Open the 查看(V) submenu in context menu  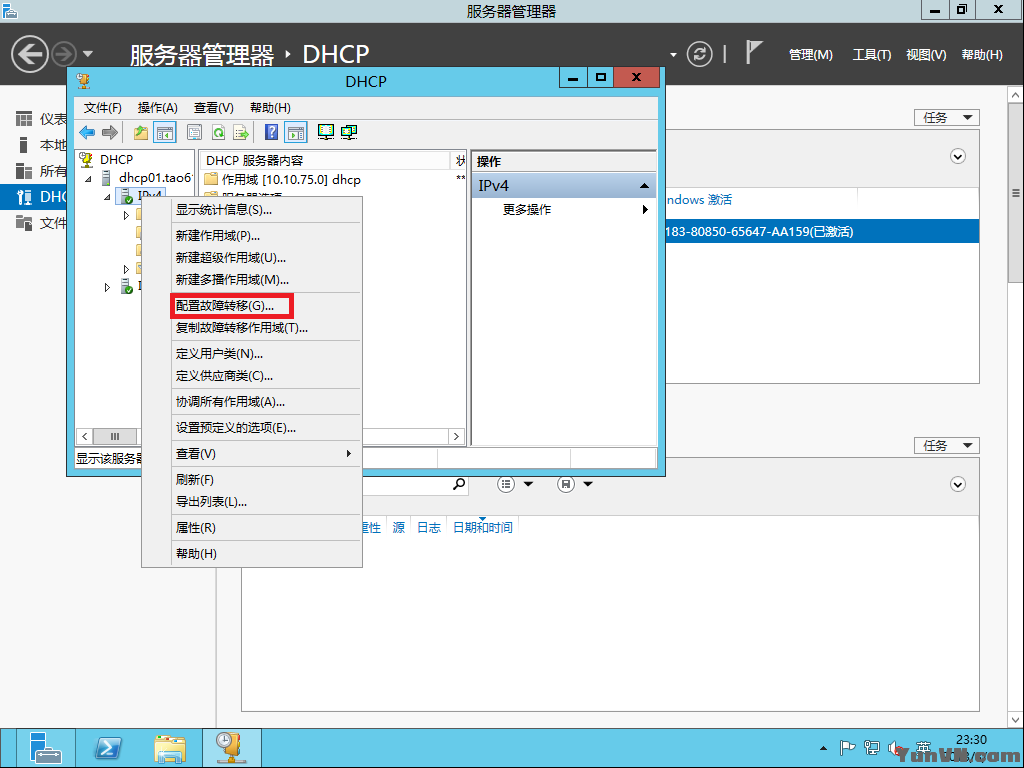pyautogui.click(x=252, y=454)
